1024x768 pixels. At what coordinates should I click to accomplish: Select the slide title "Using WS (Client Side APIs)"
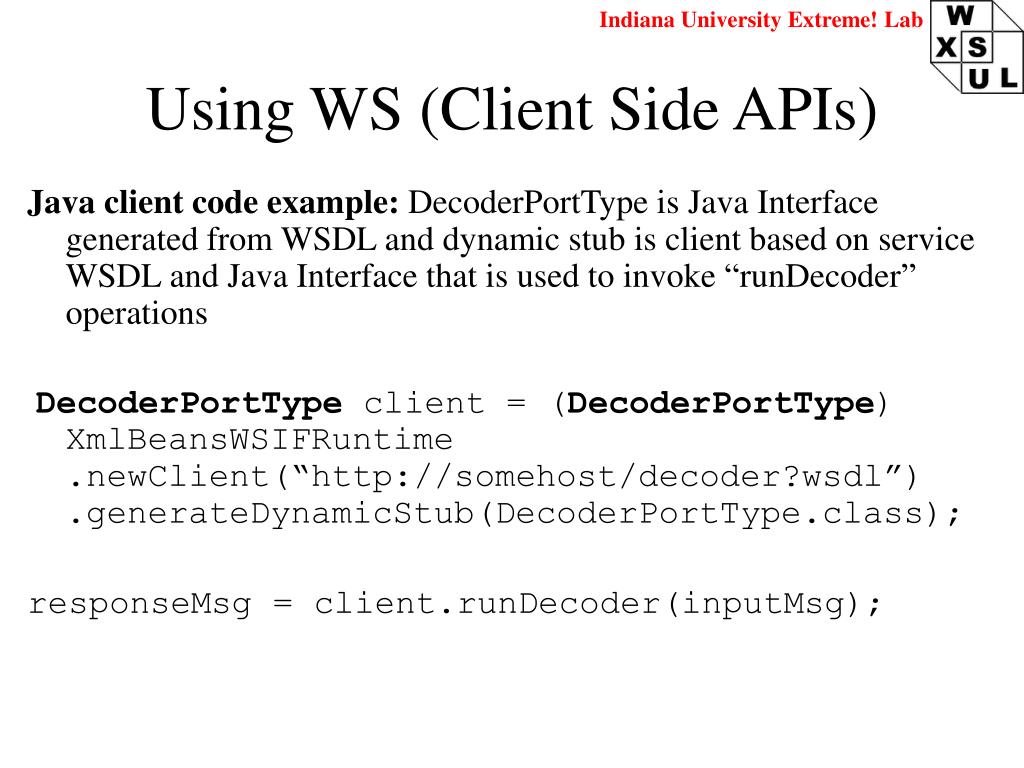(x=511, y=110)
